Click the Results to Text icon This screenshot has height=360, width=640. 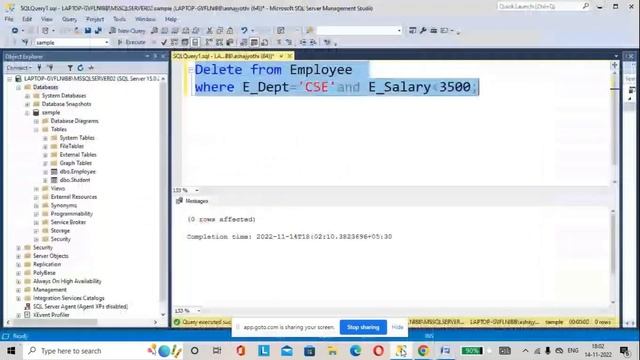click(244, 42)
